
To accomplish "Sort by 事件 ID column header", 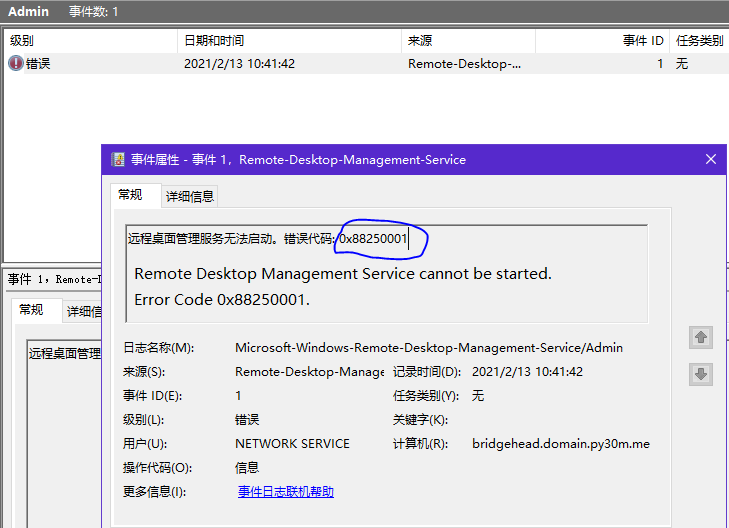I will [602, 41].
